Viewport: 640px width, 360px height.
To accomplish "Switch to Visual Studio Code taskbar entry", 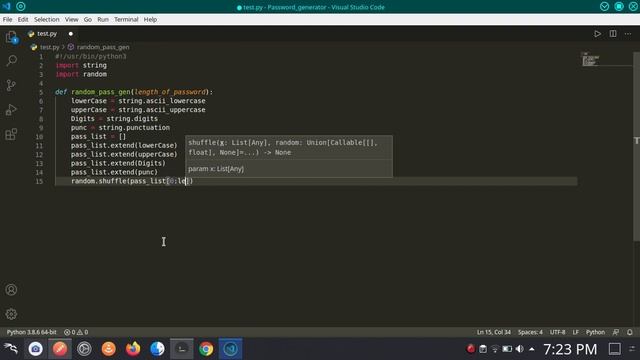I will point(231,349).
